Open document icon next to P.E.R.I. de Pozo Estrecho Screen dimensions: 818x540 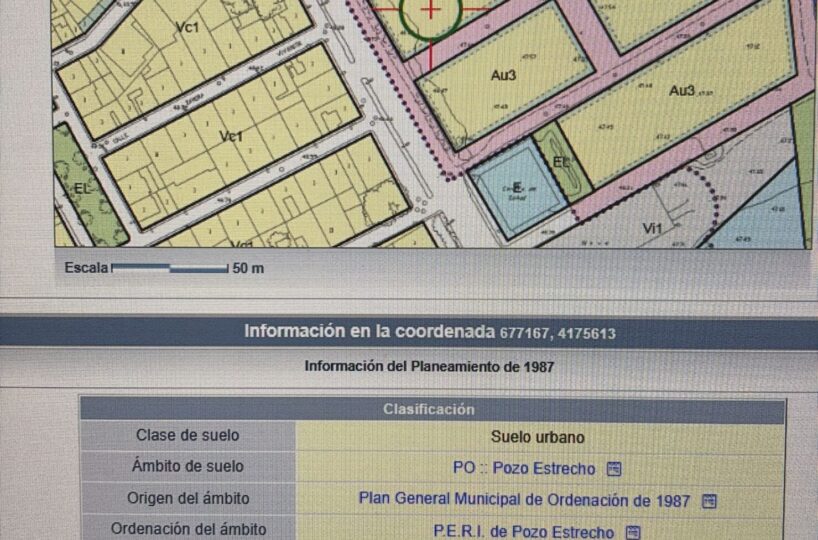click(632, 532)
